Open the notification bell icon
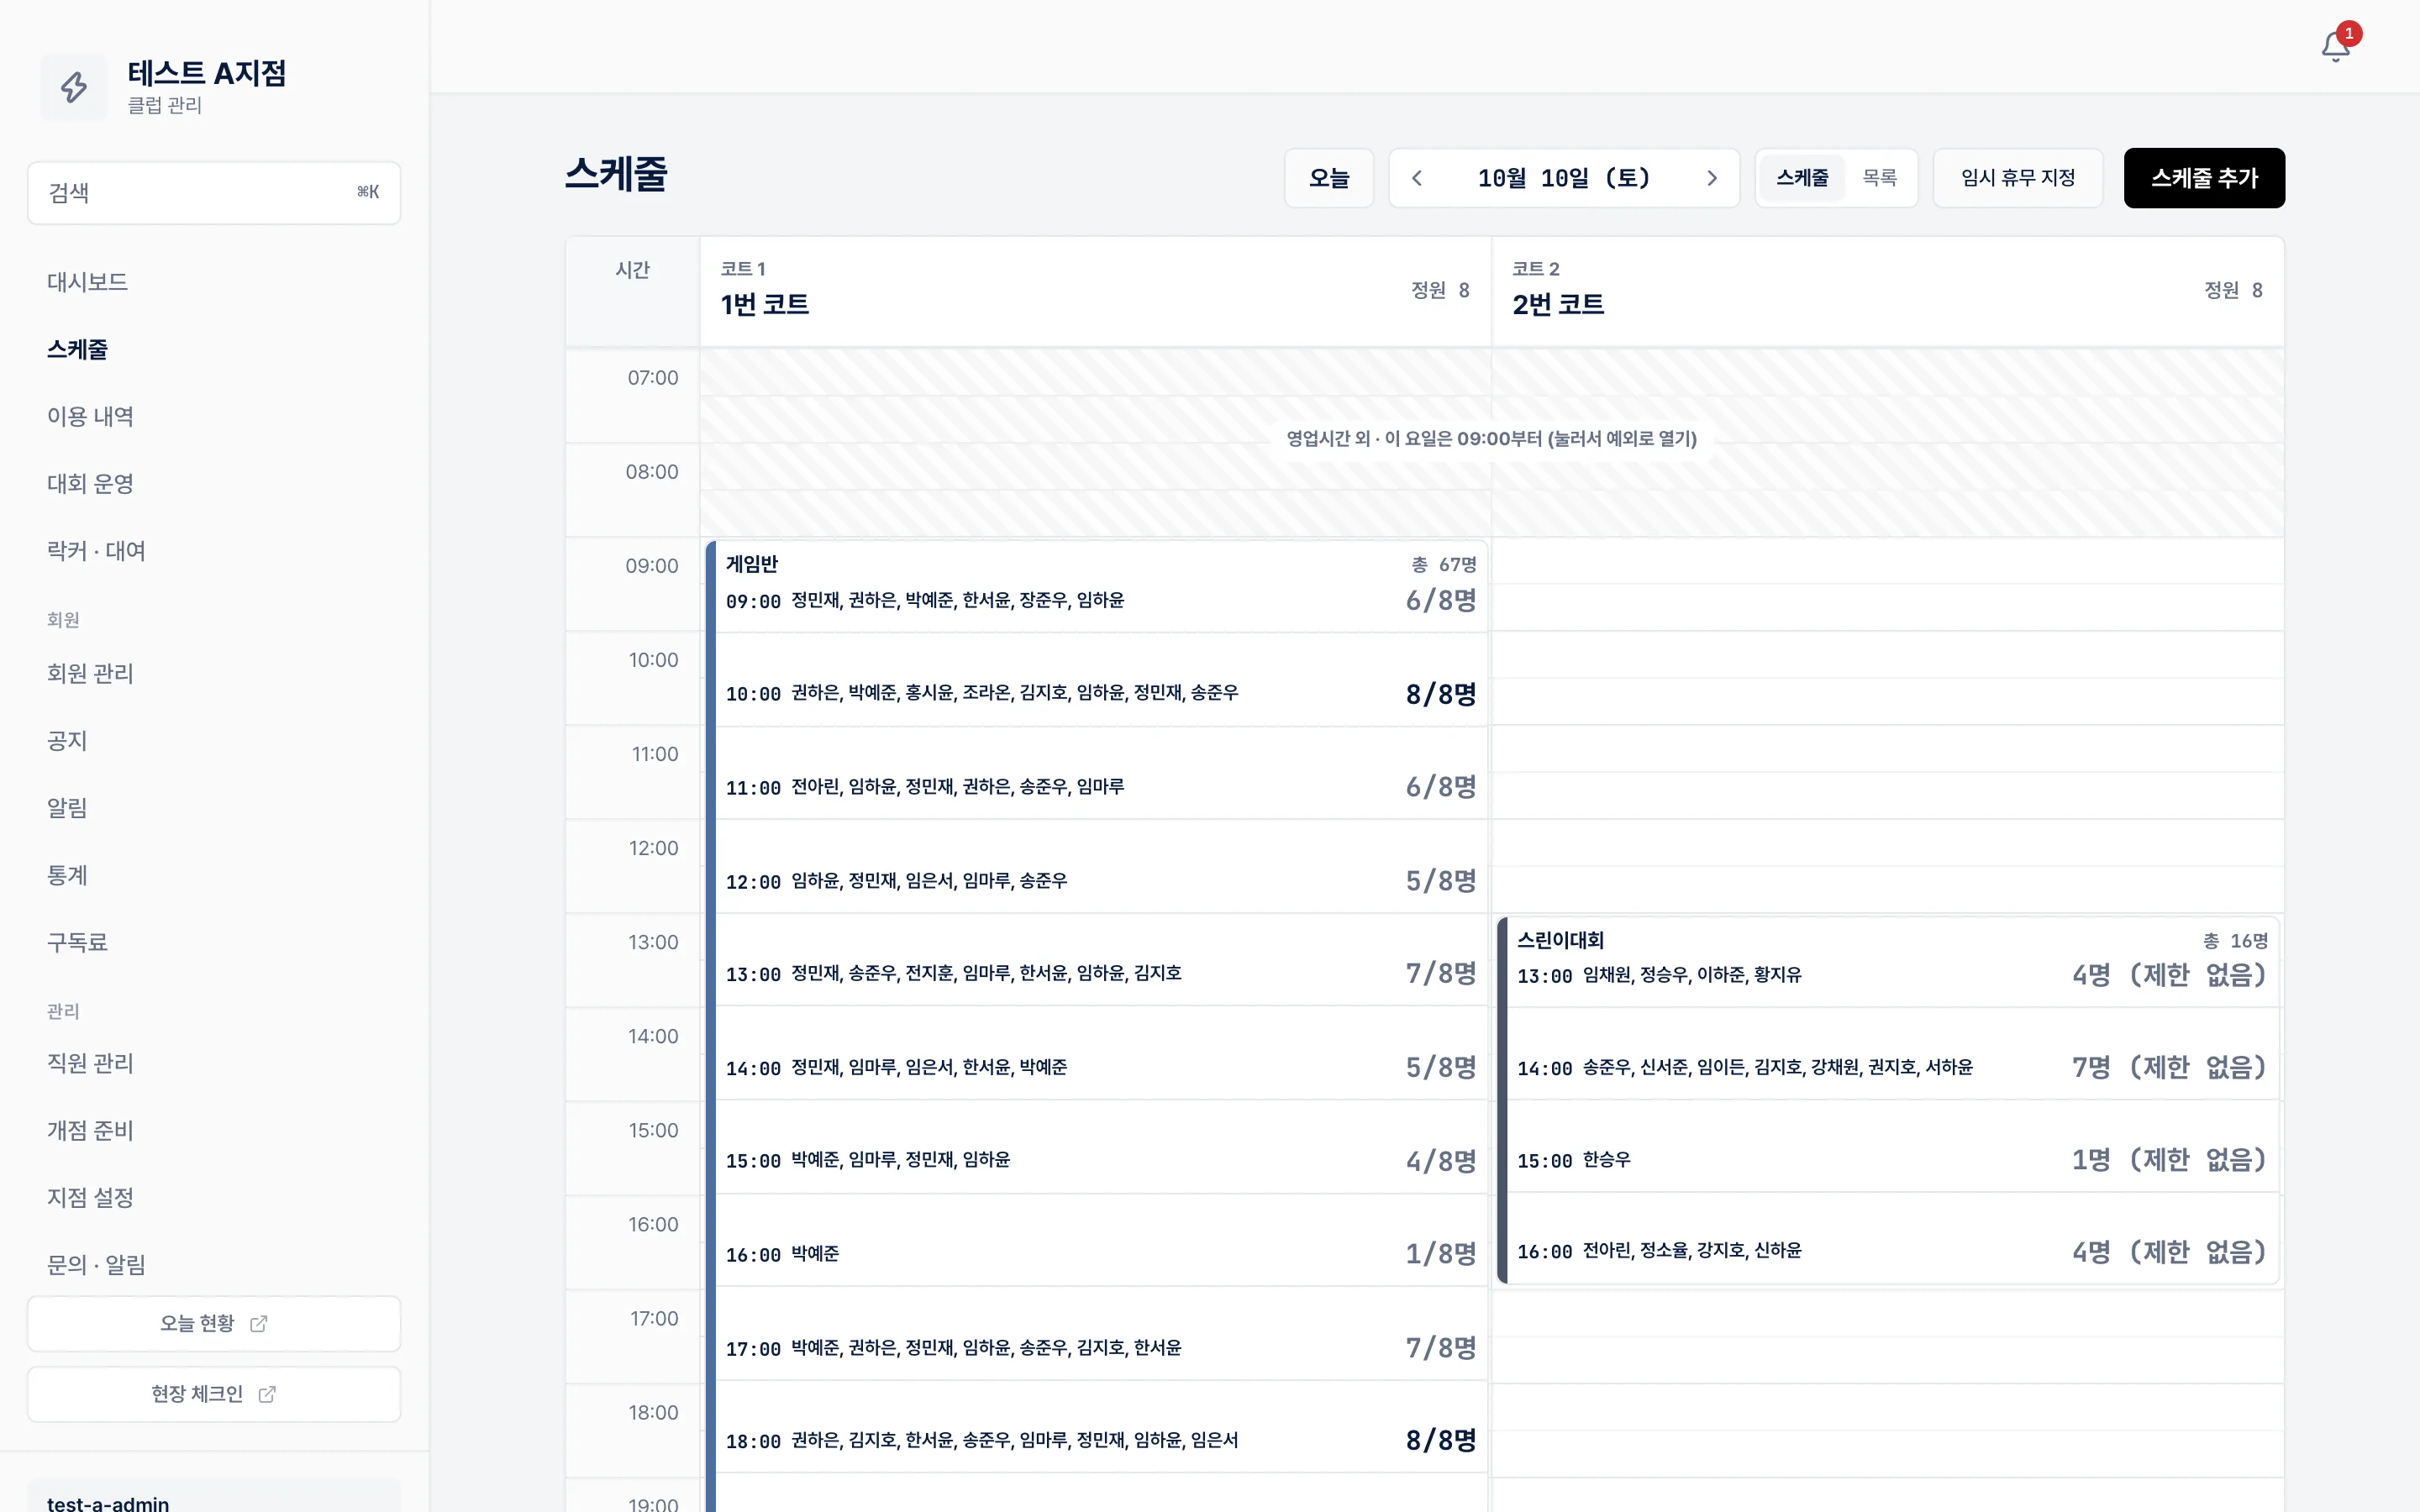The height and width of the screenshot is (1512, 2420). pyautogui.click(x=2335, y=46)
